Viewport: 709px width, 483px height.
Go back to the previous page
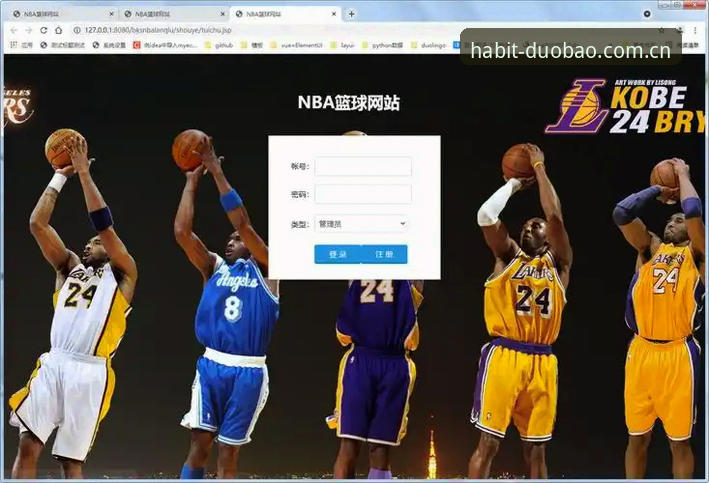click(x=14, y=30)
